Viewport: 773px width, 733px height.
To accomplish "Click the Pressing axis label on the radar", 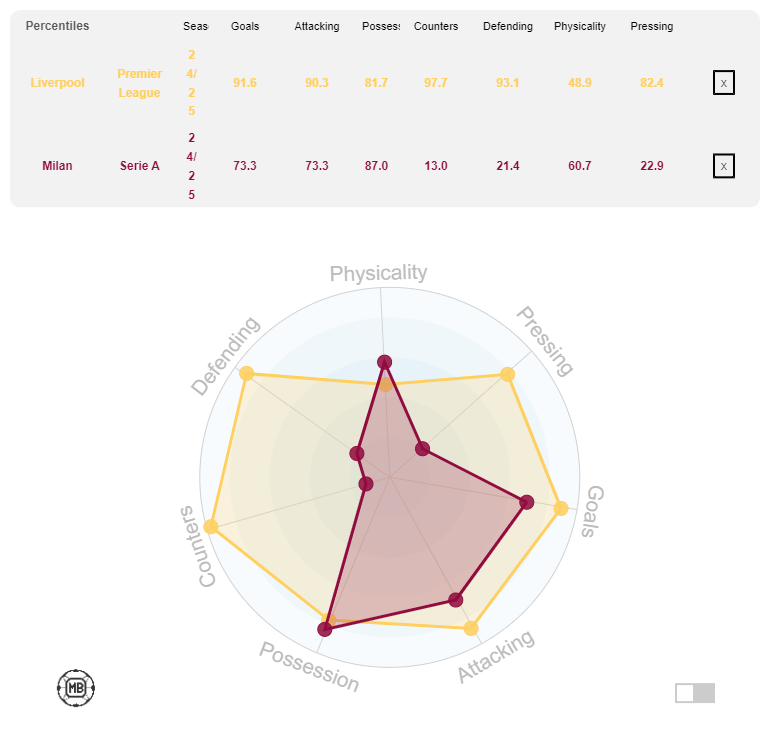I will (545, 341).
